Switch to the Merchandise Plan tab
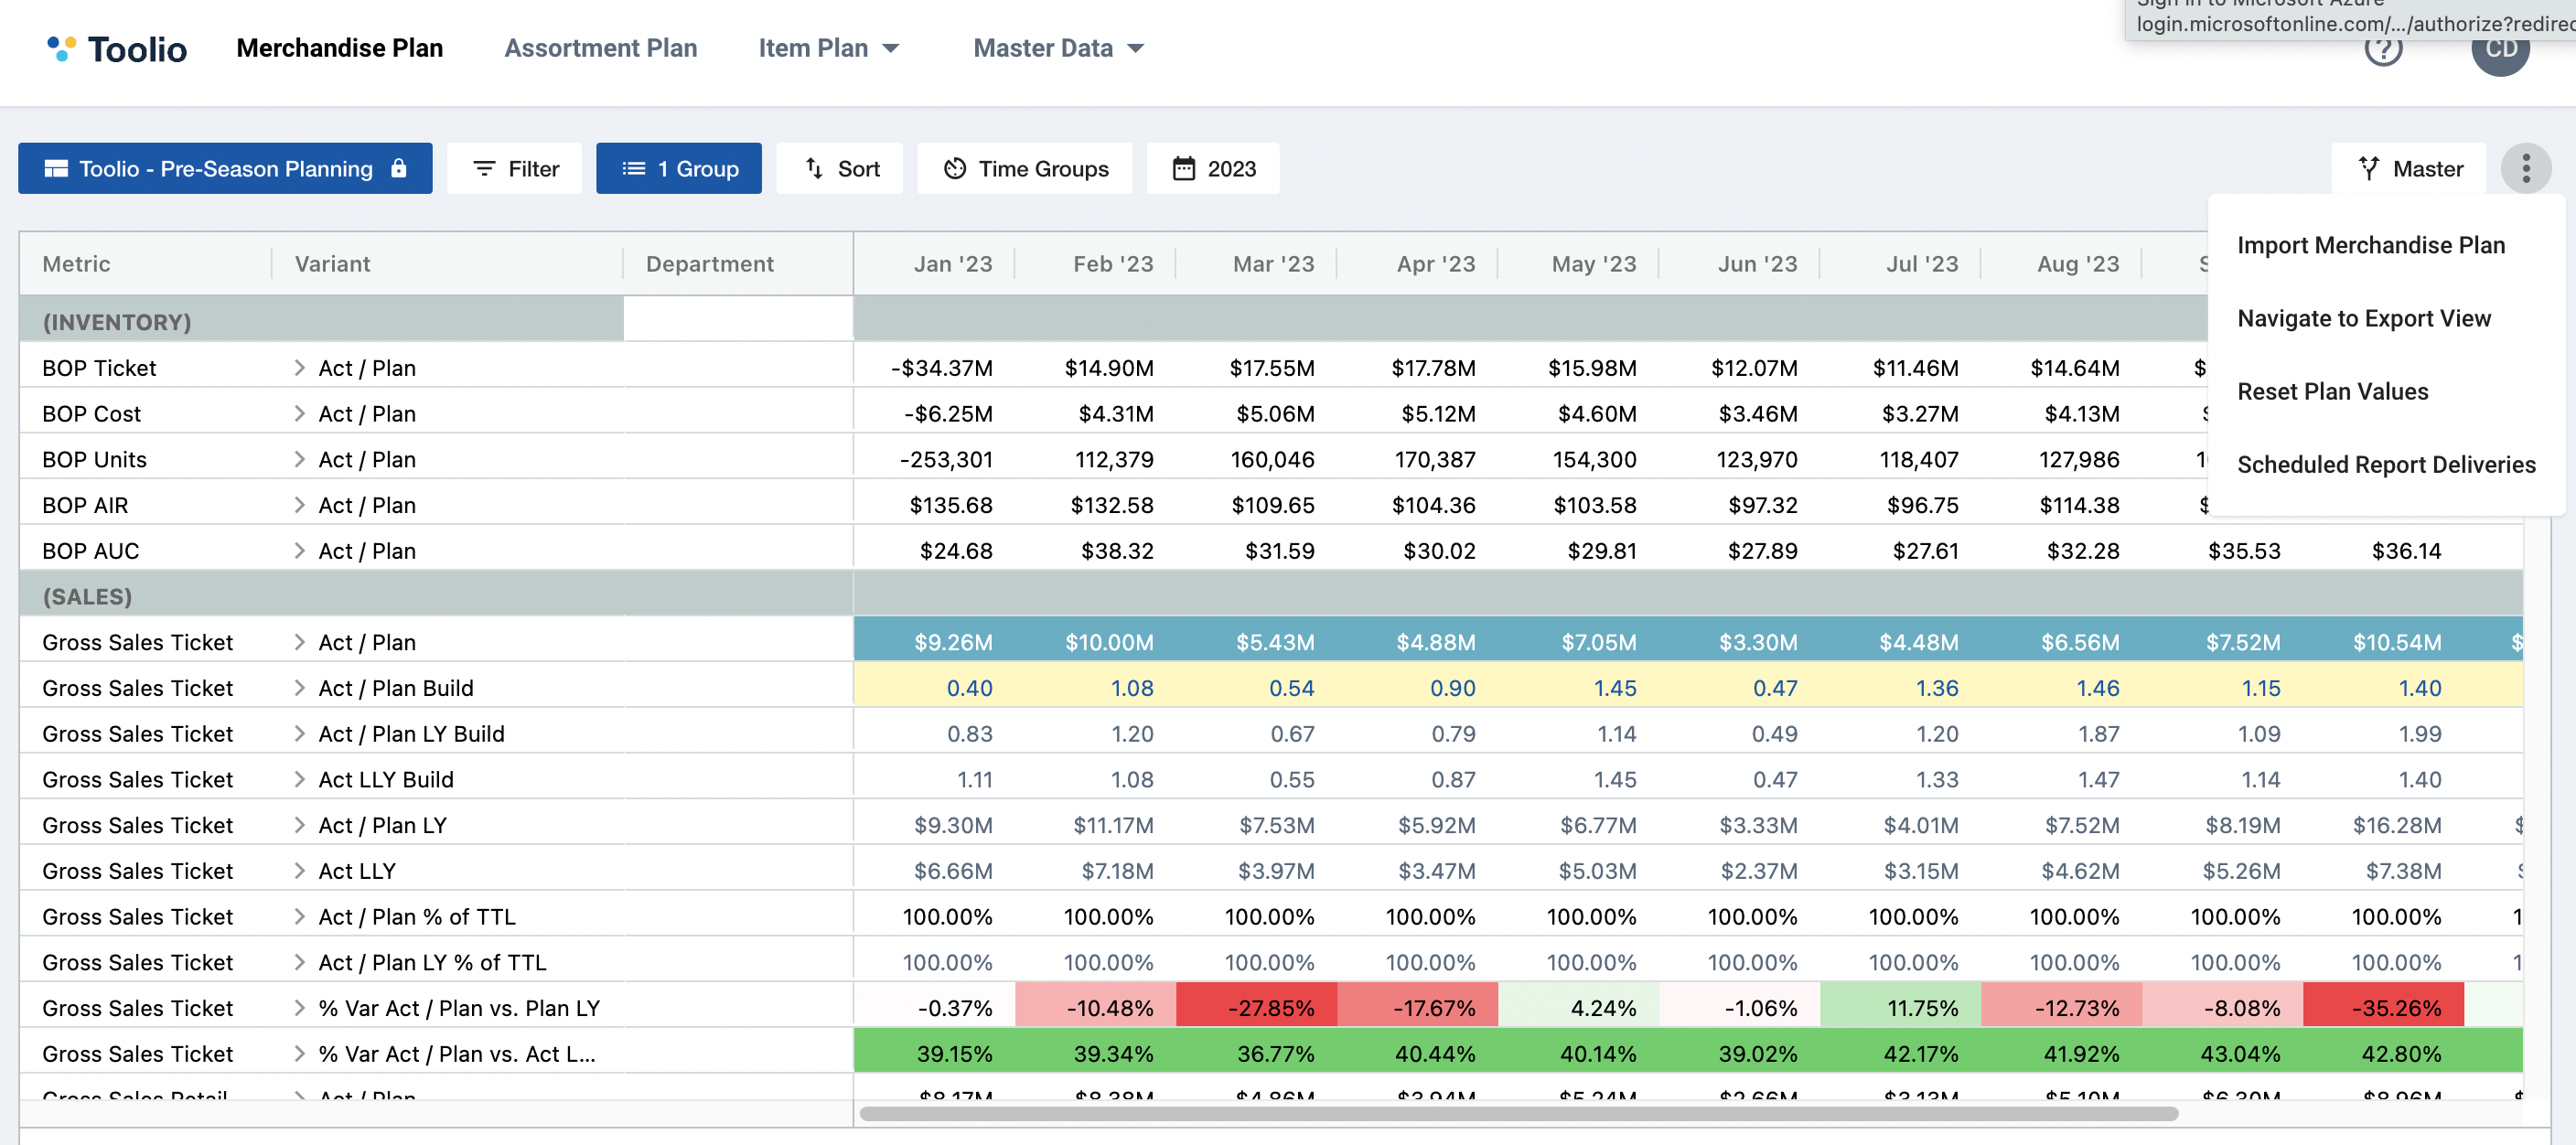The image size is (2576, 1145). click(x=340, y=48)
